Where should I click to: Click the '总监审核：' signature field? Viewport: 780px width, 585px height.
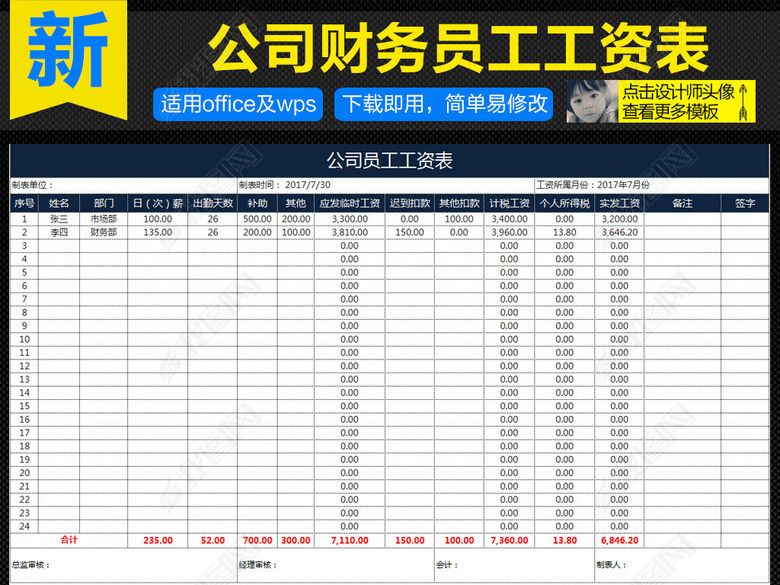[x=123, y=565]
